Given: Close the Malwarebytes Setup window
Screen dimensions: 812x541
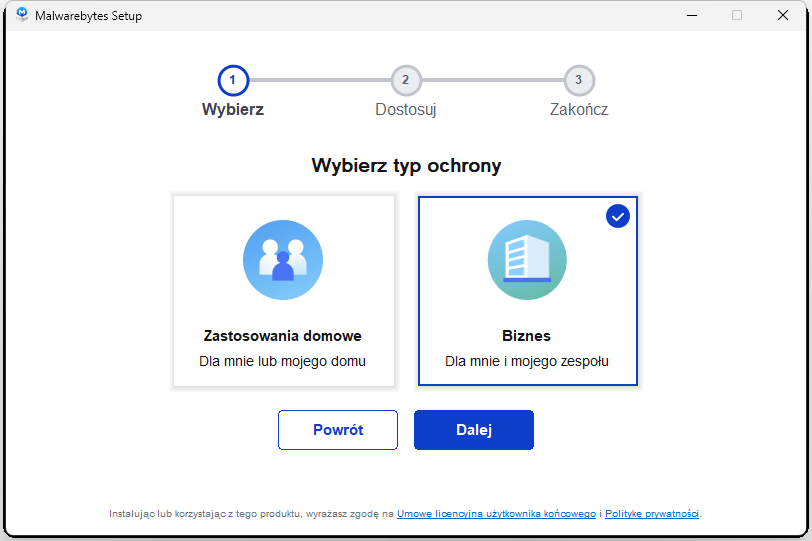Looking at the screenshot, I should (783, 16).
